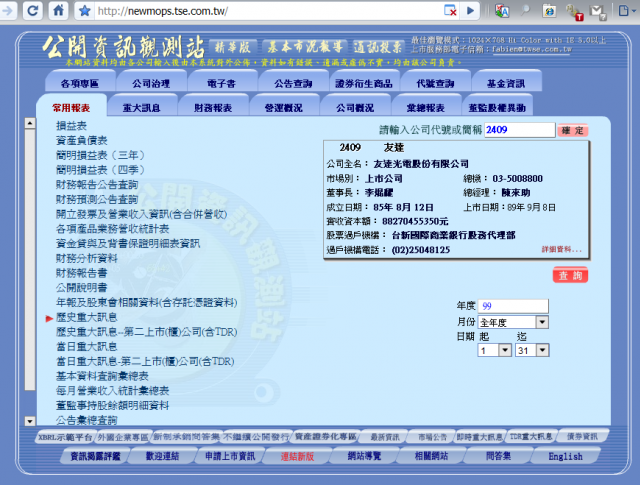Image resolution: width=640 pixels, height=485 pixels.
Task: Open the 公開說明書 link
Action: [82, 287]
